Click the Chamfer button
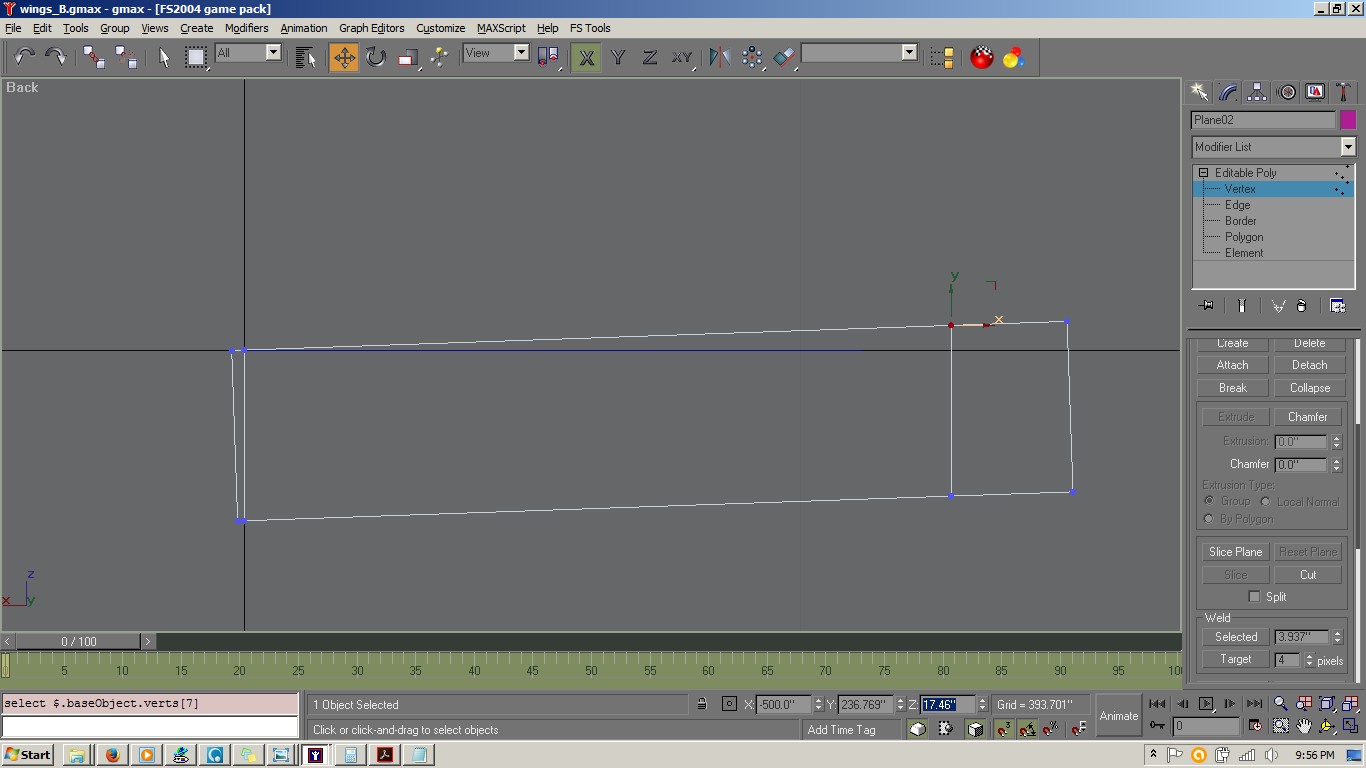1366x768 pixels. click(x=1308, y=417)
